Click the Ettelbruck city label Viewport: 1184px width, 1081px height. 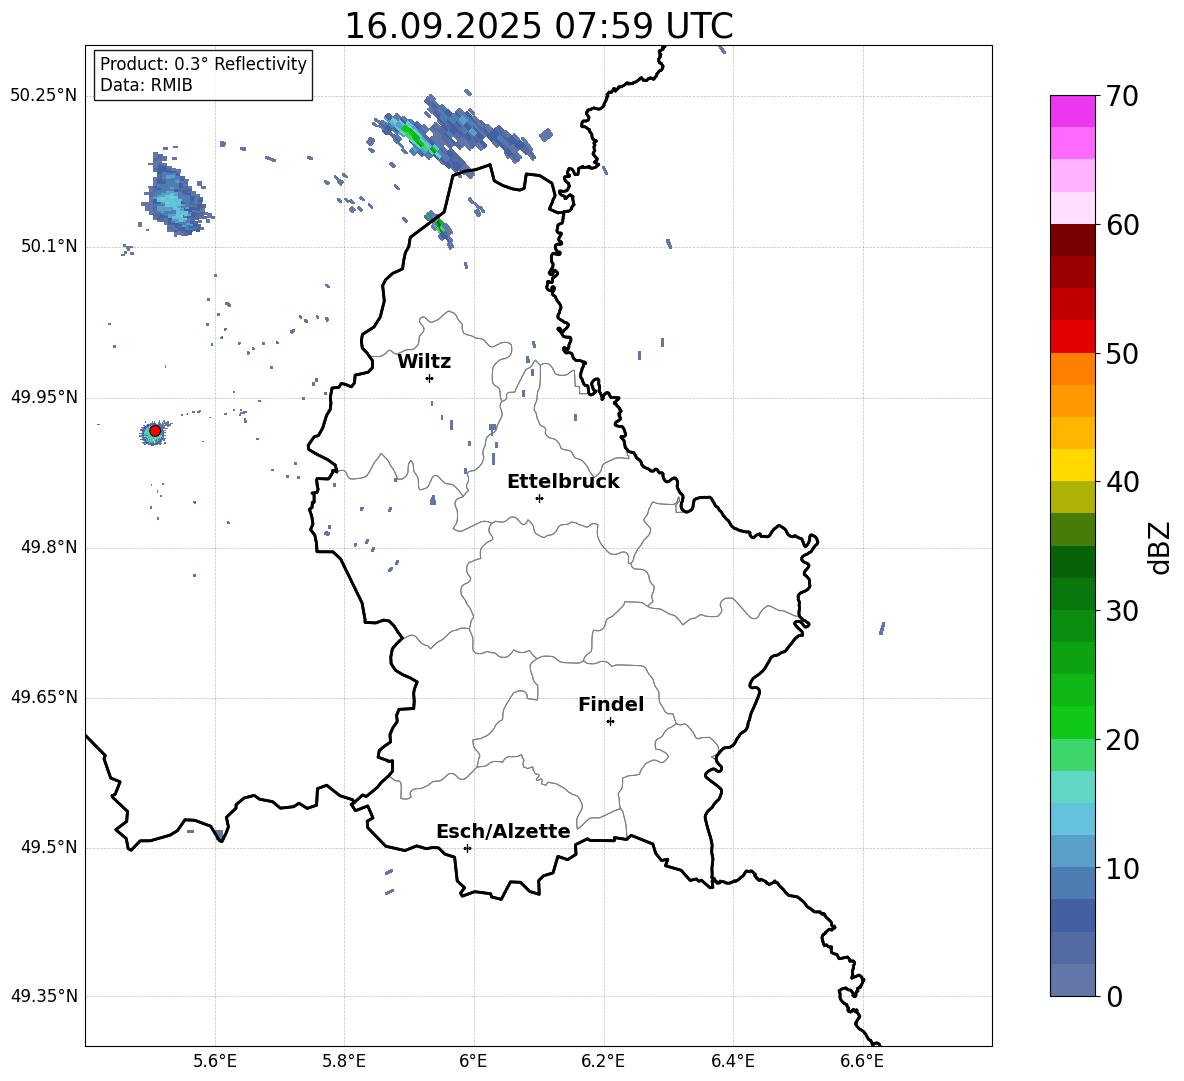[563, 482]
